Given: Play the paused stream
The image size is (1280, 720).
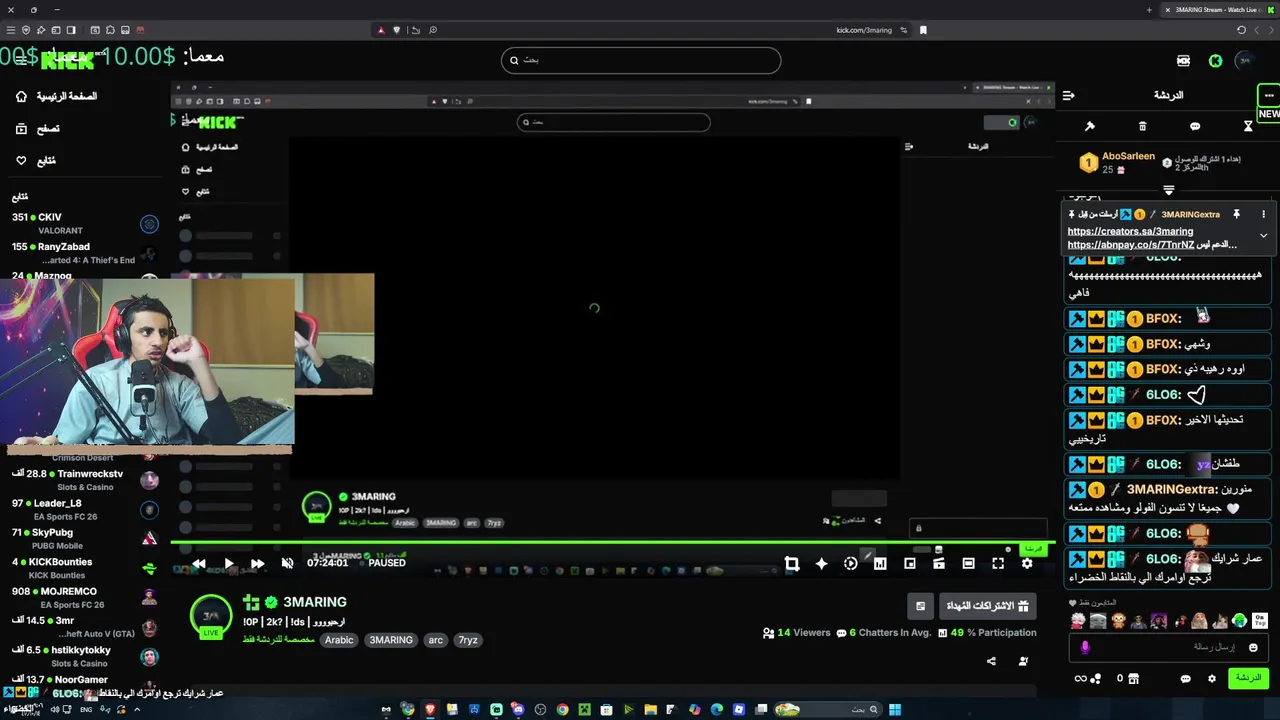Looking at the screenshot, I should [x=228, y=563].
